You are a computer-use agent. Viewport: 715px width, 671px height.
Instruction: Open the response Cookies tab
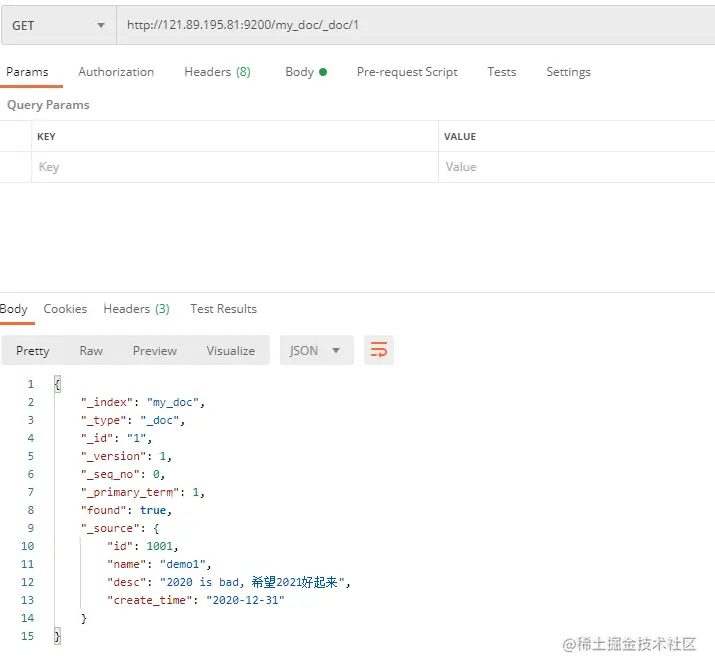point(65,309)
